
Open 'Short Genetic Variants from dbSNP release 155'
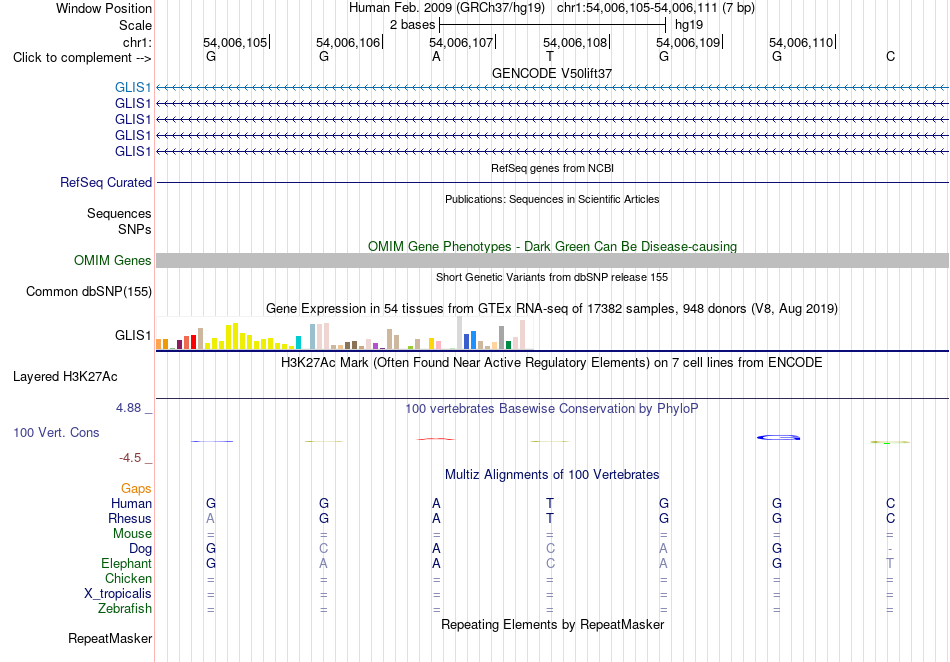(552, 277)
